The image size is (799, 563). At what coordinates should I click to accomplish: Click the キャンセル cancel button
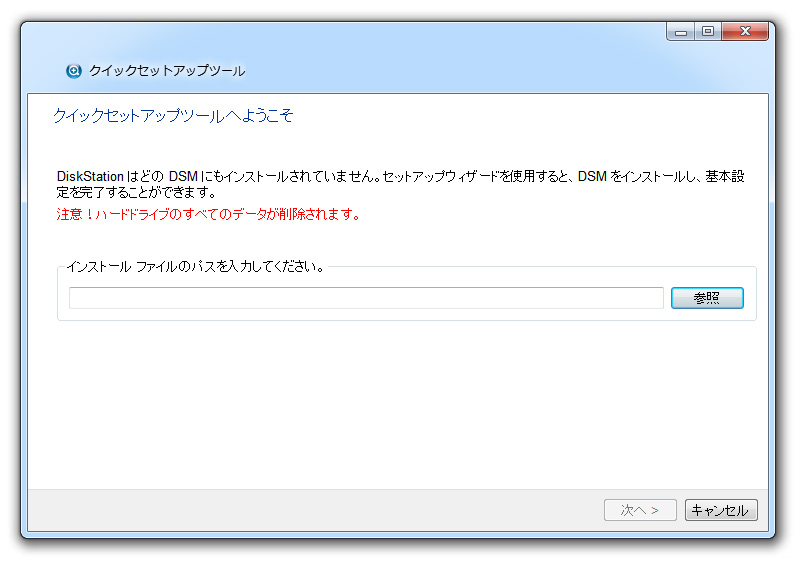coord(721,510)
